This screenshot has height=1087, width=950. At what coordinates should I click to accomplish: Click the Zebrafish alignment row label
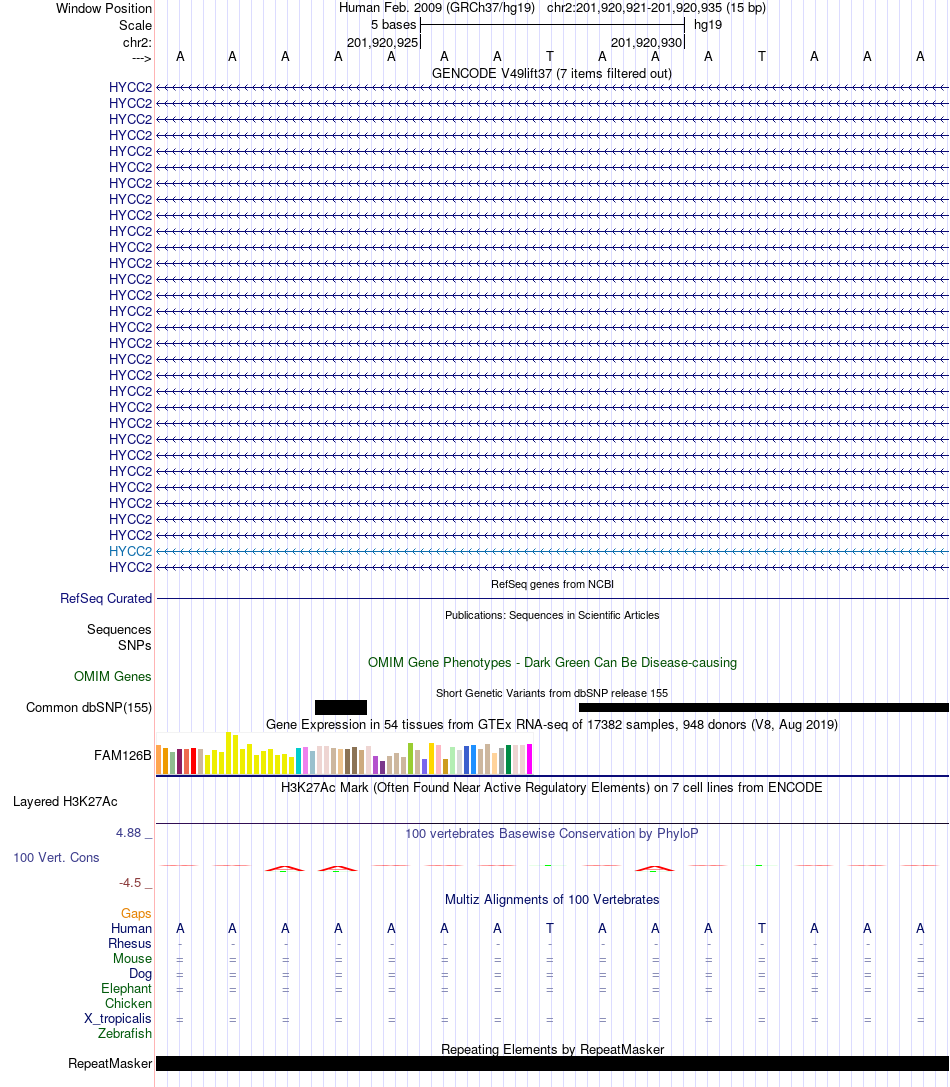[x=125, y=1034]
